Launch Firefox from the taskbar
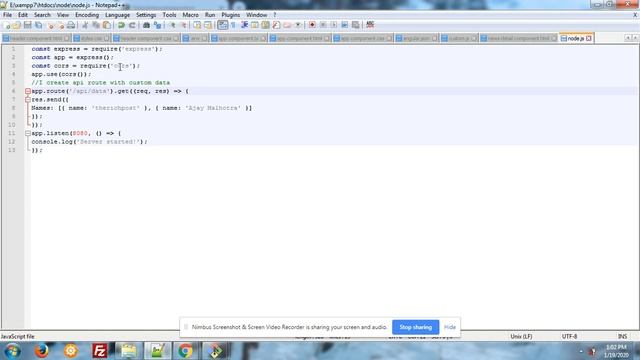The width and height of the screenshot is (640, 360). (x=41, y=351)
